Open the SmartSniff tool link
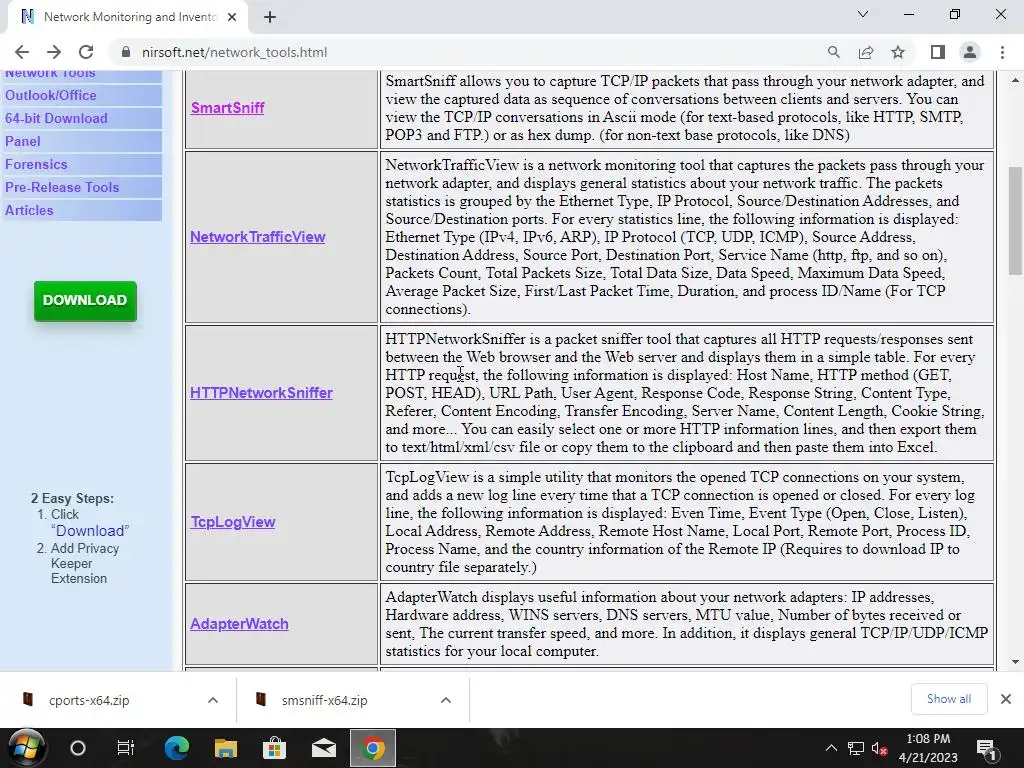The width and height of the screenshot is (1024, 768). tap(227, 108)
